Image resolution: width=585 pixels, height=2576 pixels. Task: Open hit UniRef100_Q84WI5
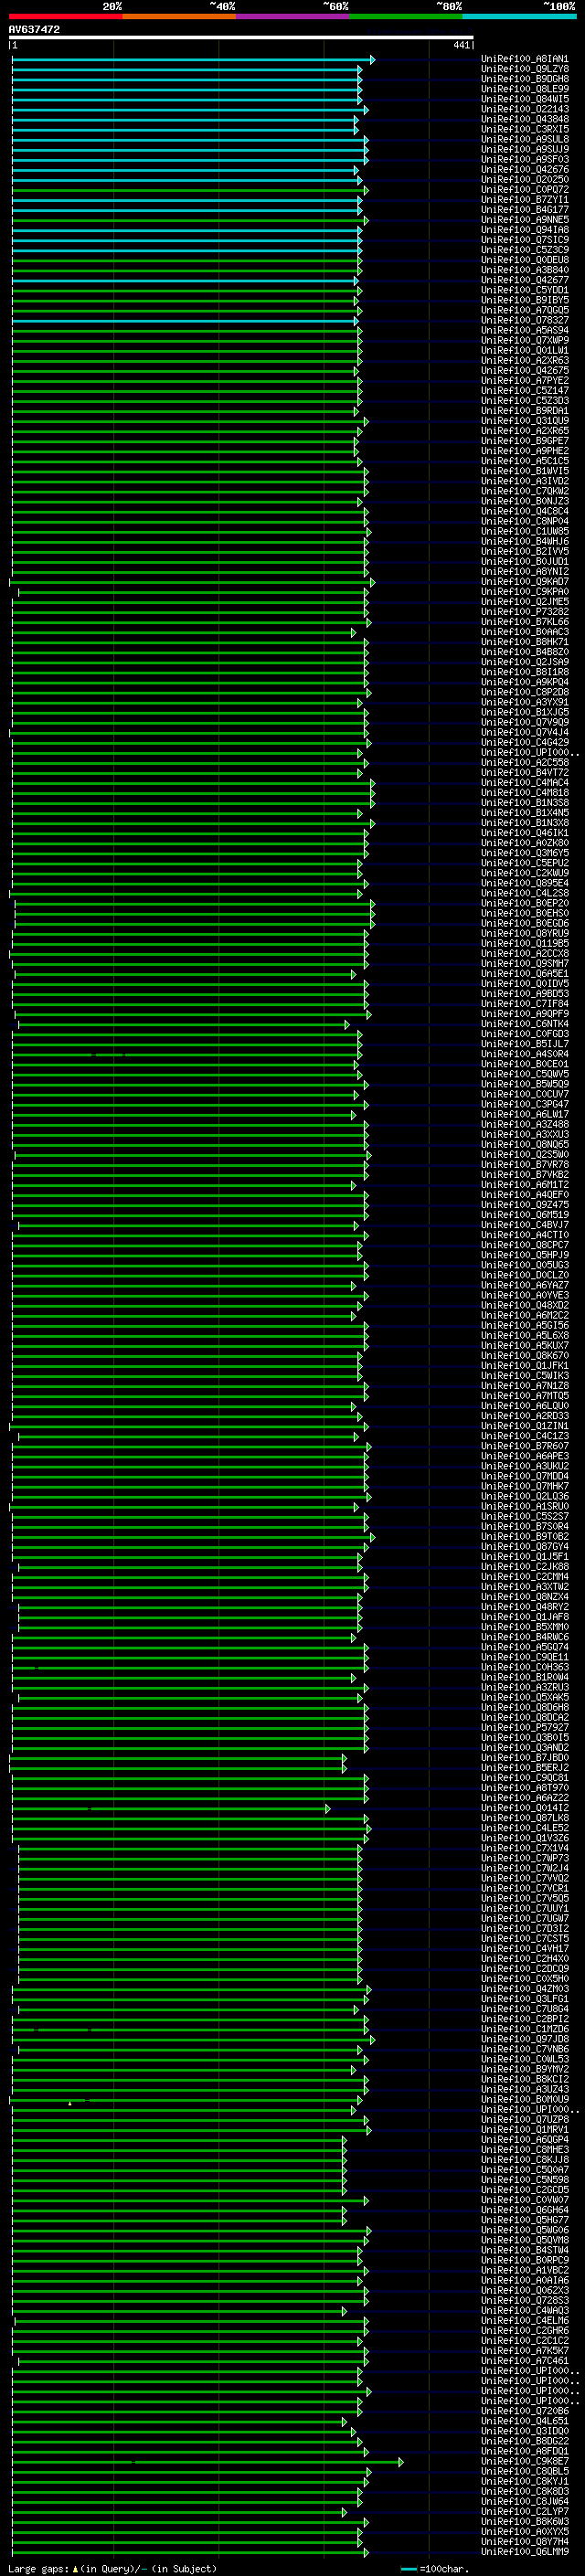click(x=525, y=99)
